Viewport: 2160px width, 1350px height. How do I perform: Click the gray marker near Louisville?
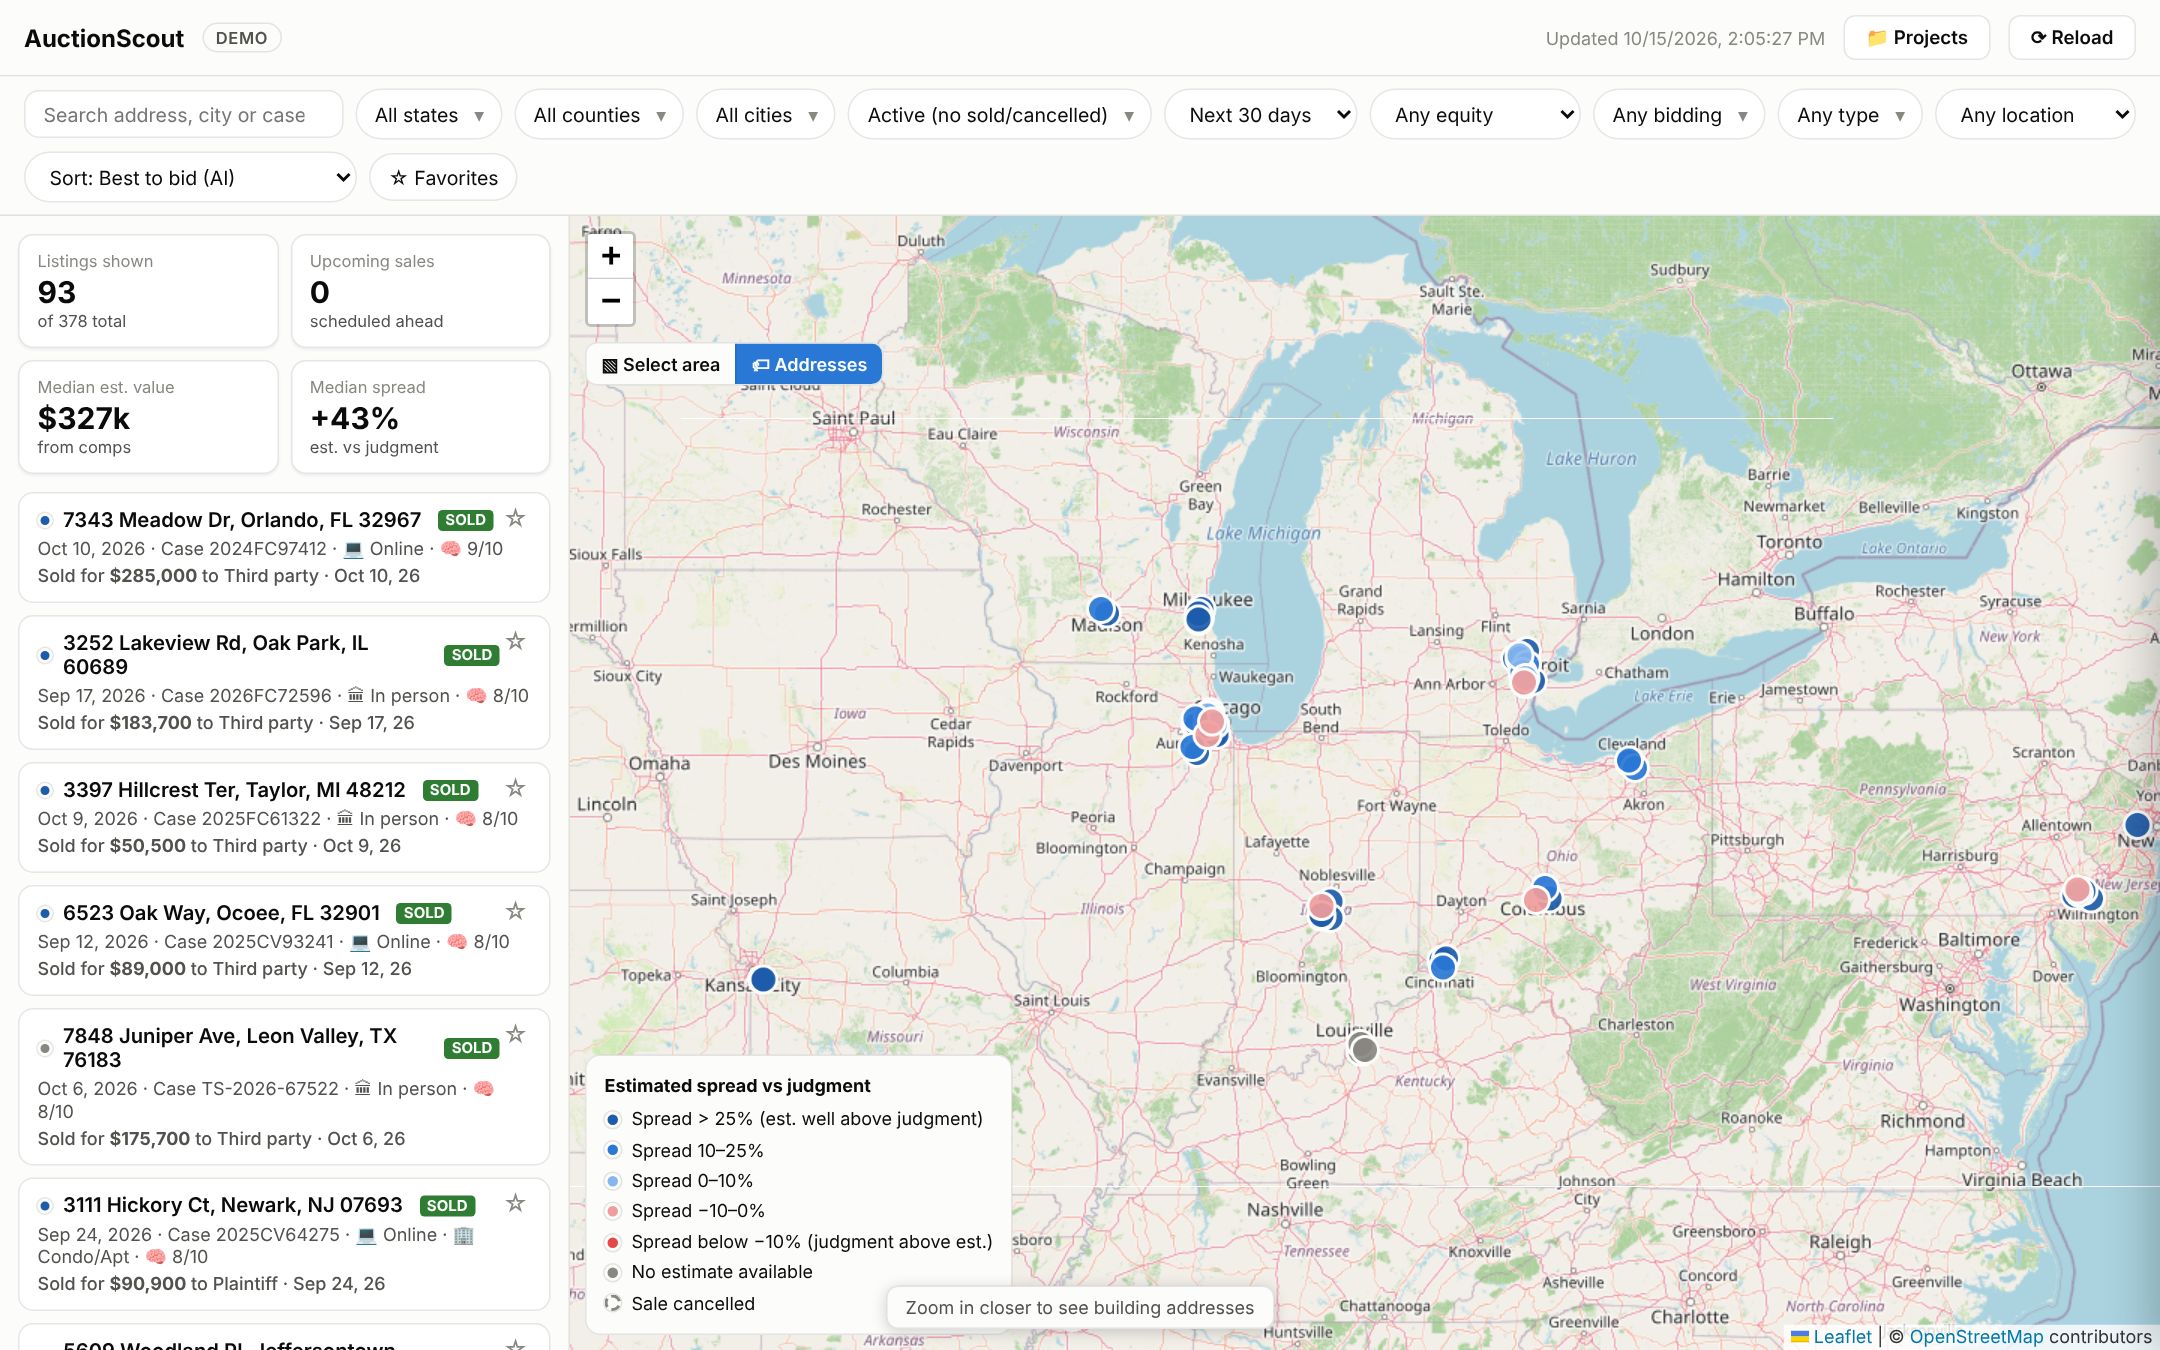[1364, 1049]
